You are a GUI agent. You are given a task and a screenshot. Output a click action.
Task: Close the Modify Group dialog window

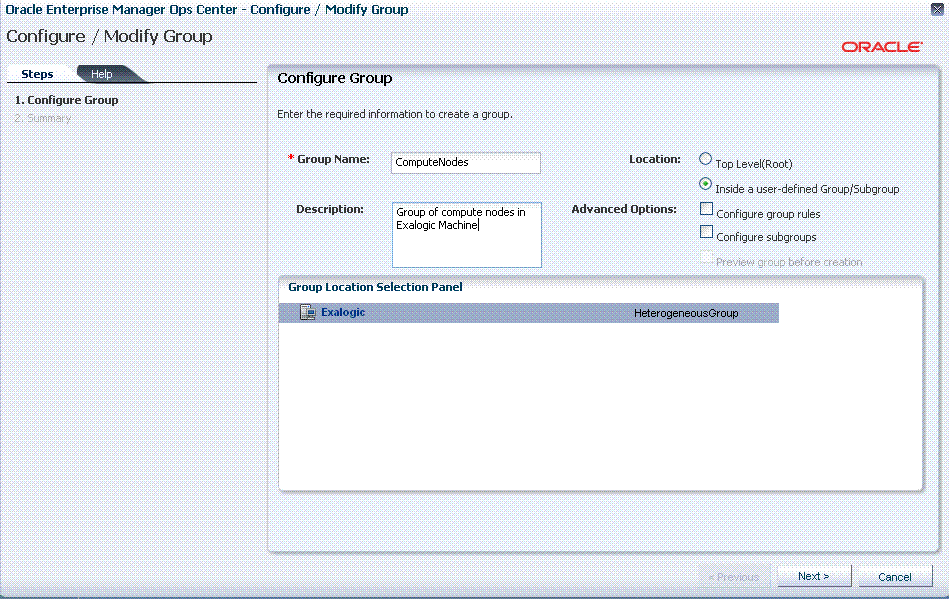[937, 9]
